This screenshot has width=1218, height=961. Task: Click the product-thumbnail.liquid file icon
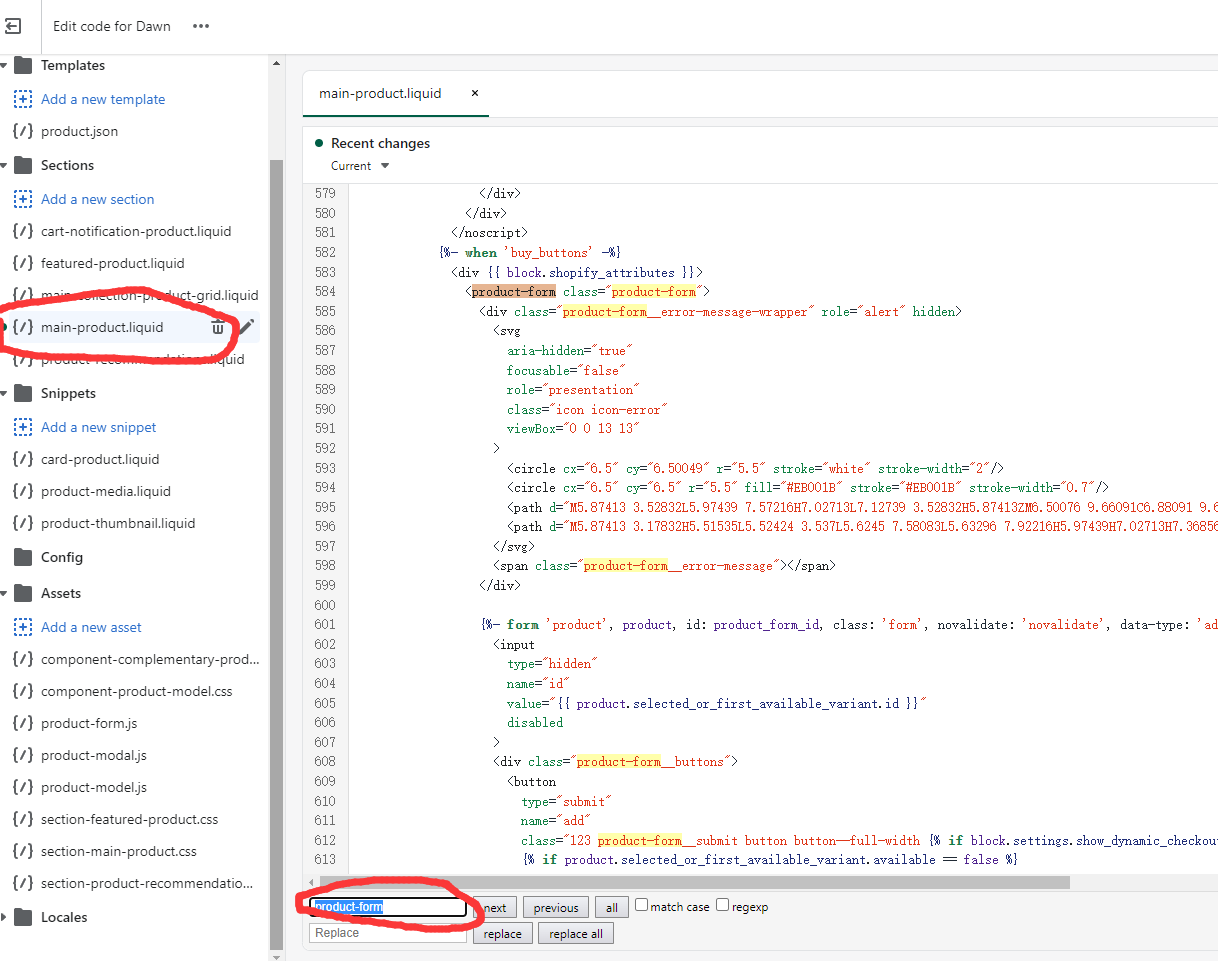click(23, 523)
